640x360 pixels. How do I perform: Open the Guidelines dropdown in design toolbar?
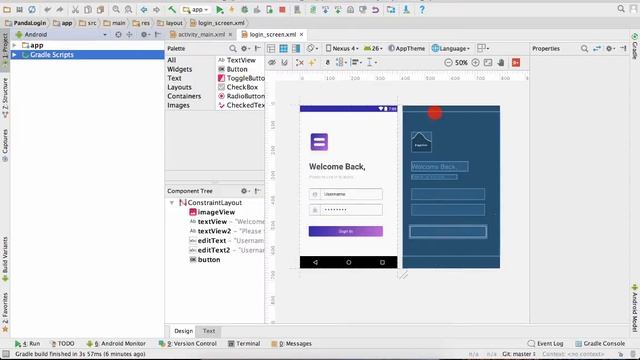(x=371, y=62)
